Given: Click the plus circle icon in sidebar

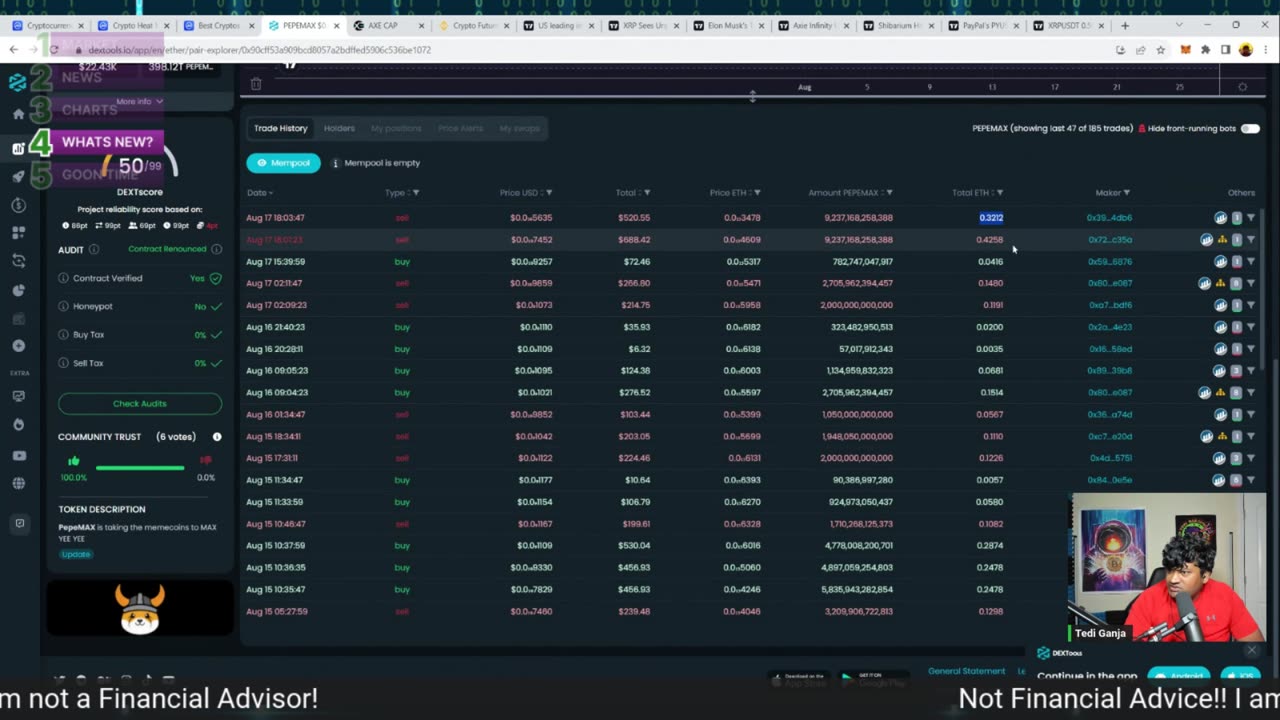Looking at the screenshot, I should pyautogui.click(x=18, y=346).
